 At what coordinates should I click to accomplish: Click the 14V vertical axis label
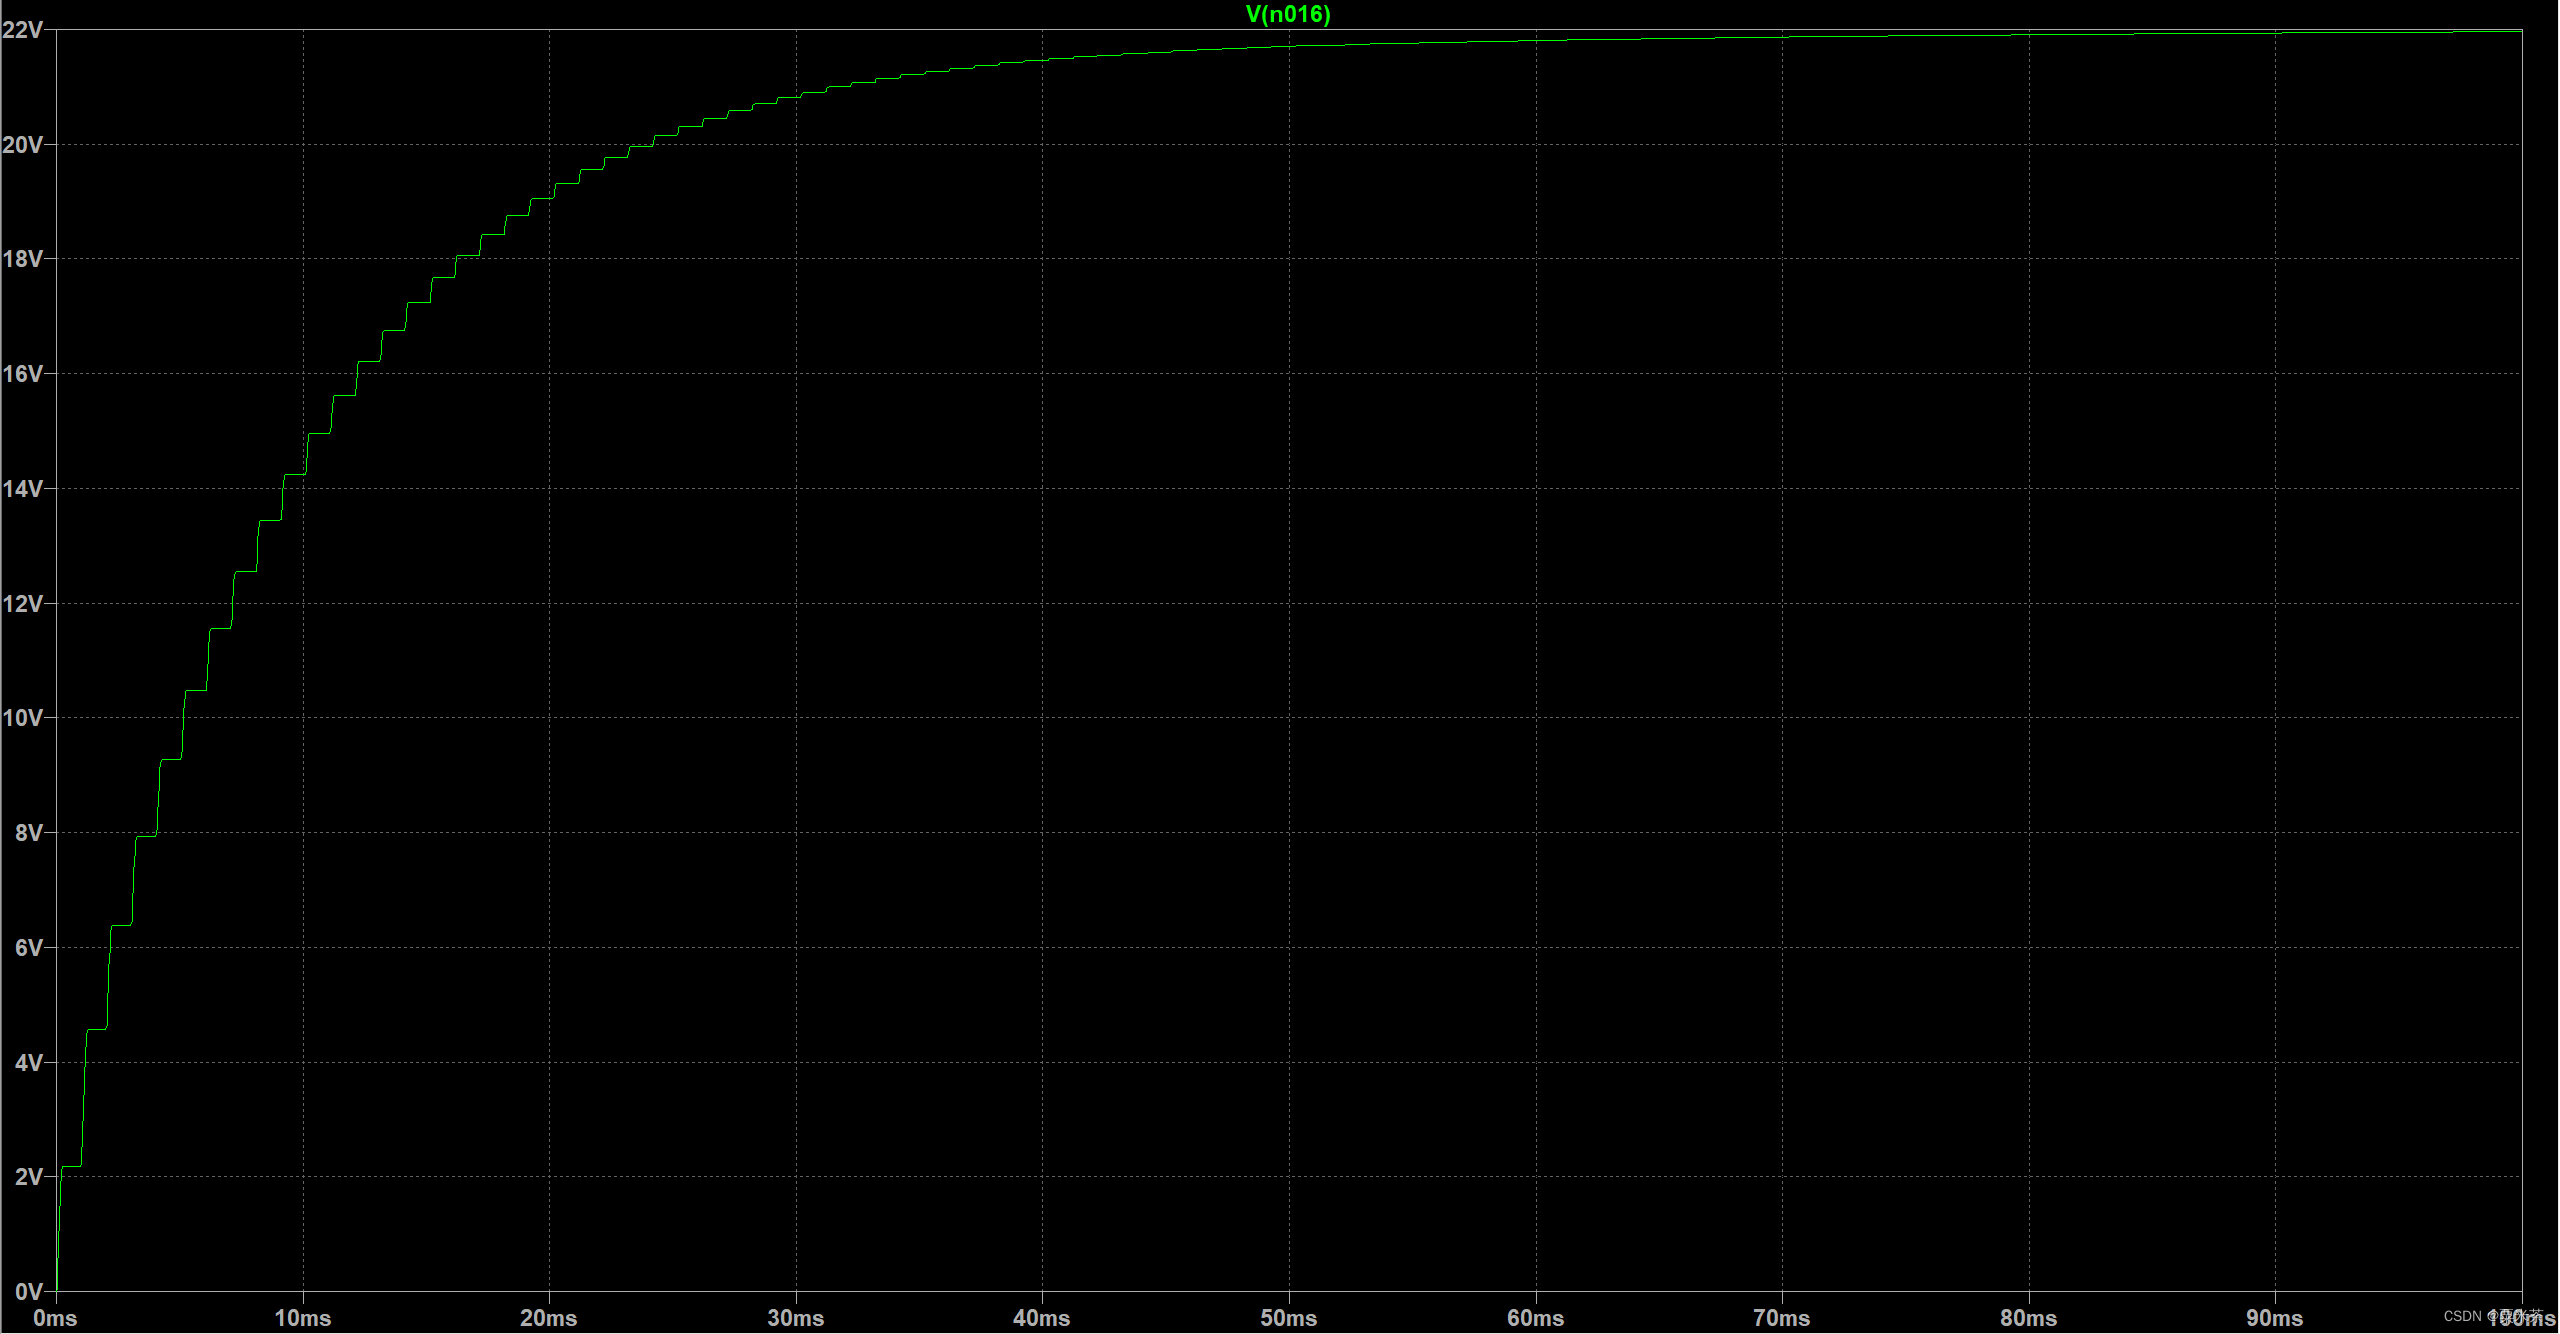click(x=23, y=489)
